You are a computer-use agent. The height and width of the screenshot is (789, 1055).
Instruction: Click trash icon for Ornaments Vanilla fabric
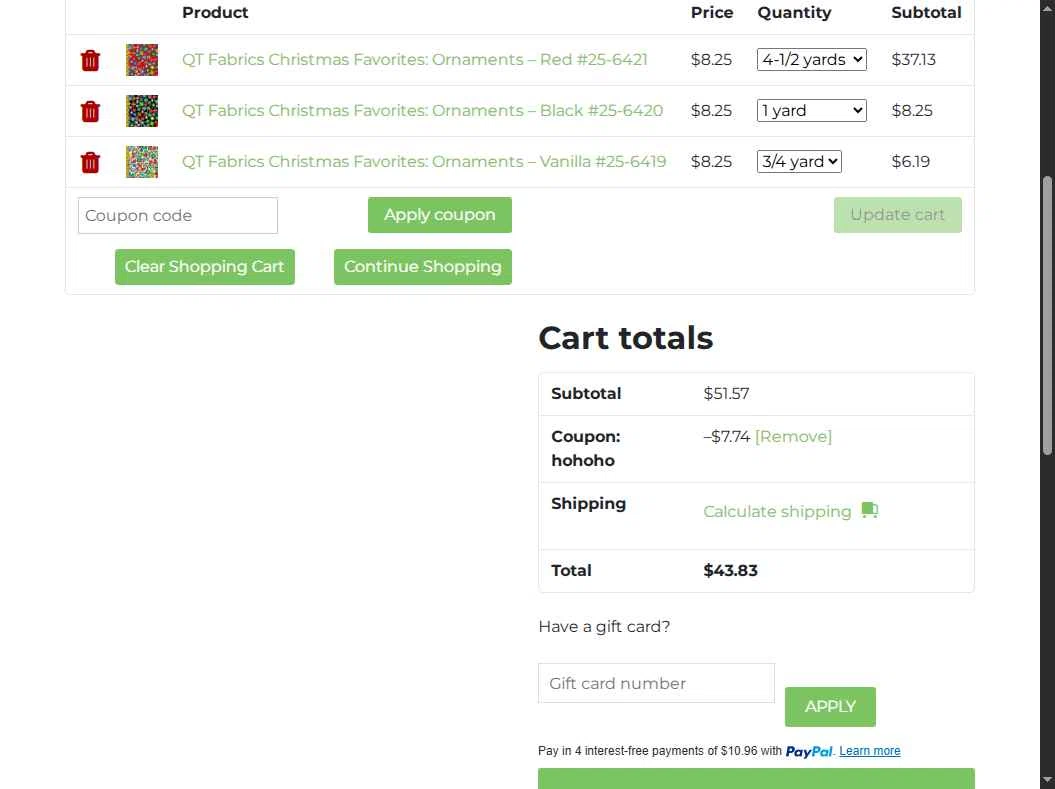(90, 162)
